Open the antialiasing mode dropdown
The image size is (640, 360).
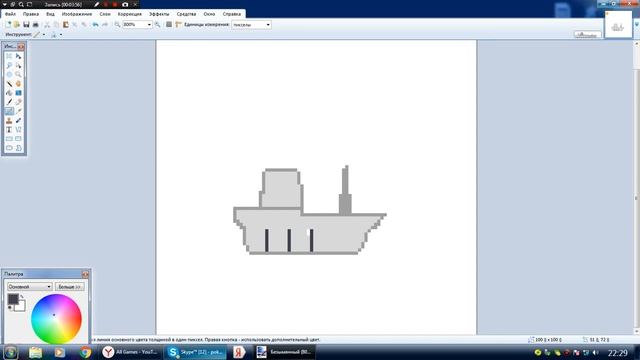pyautogui.click(x=61, y=35)
